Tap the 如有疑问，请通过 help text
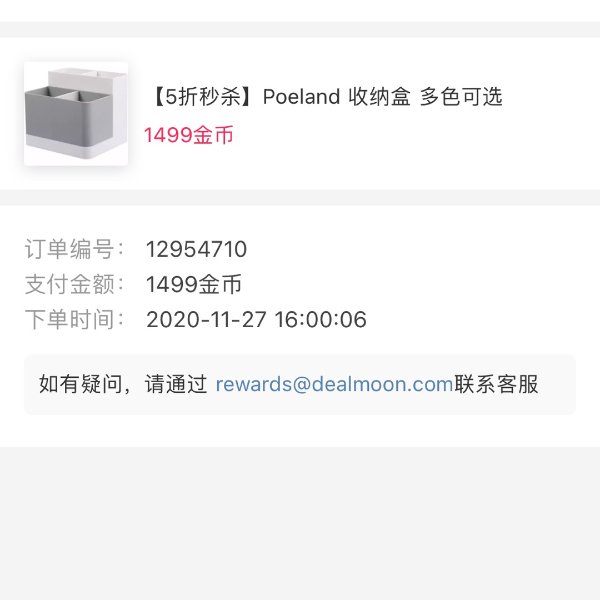 tap(123, 384)
